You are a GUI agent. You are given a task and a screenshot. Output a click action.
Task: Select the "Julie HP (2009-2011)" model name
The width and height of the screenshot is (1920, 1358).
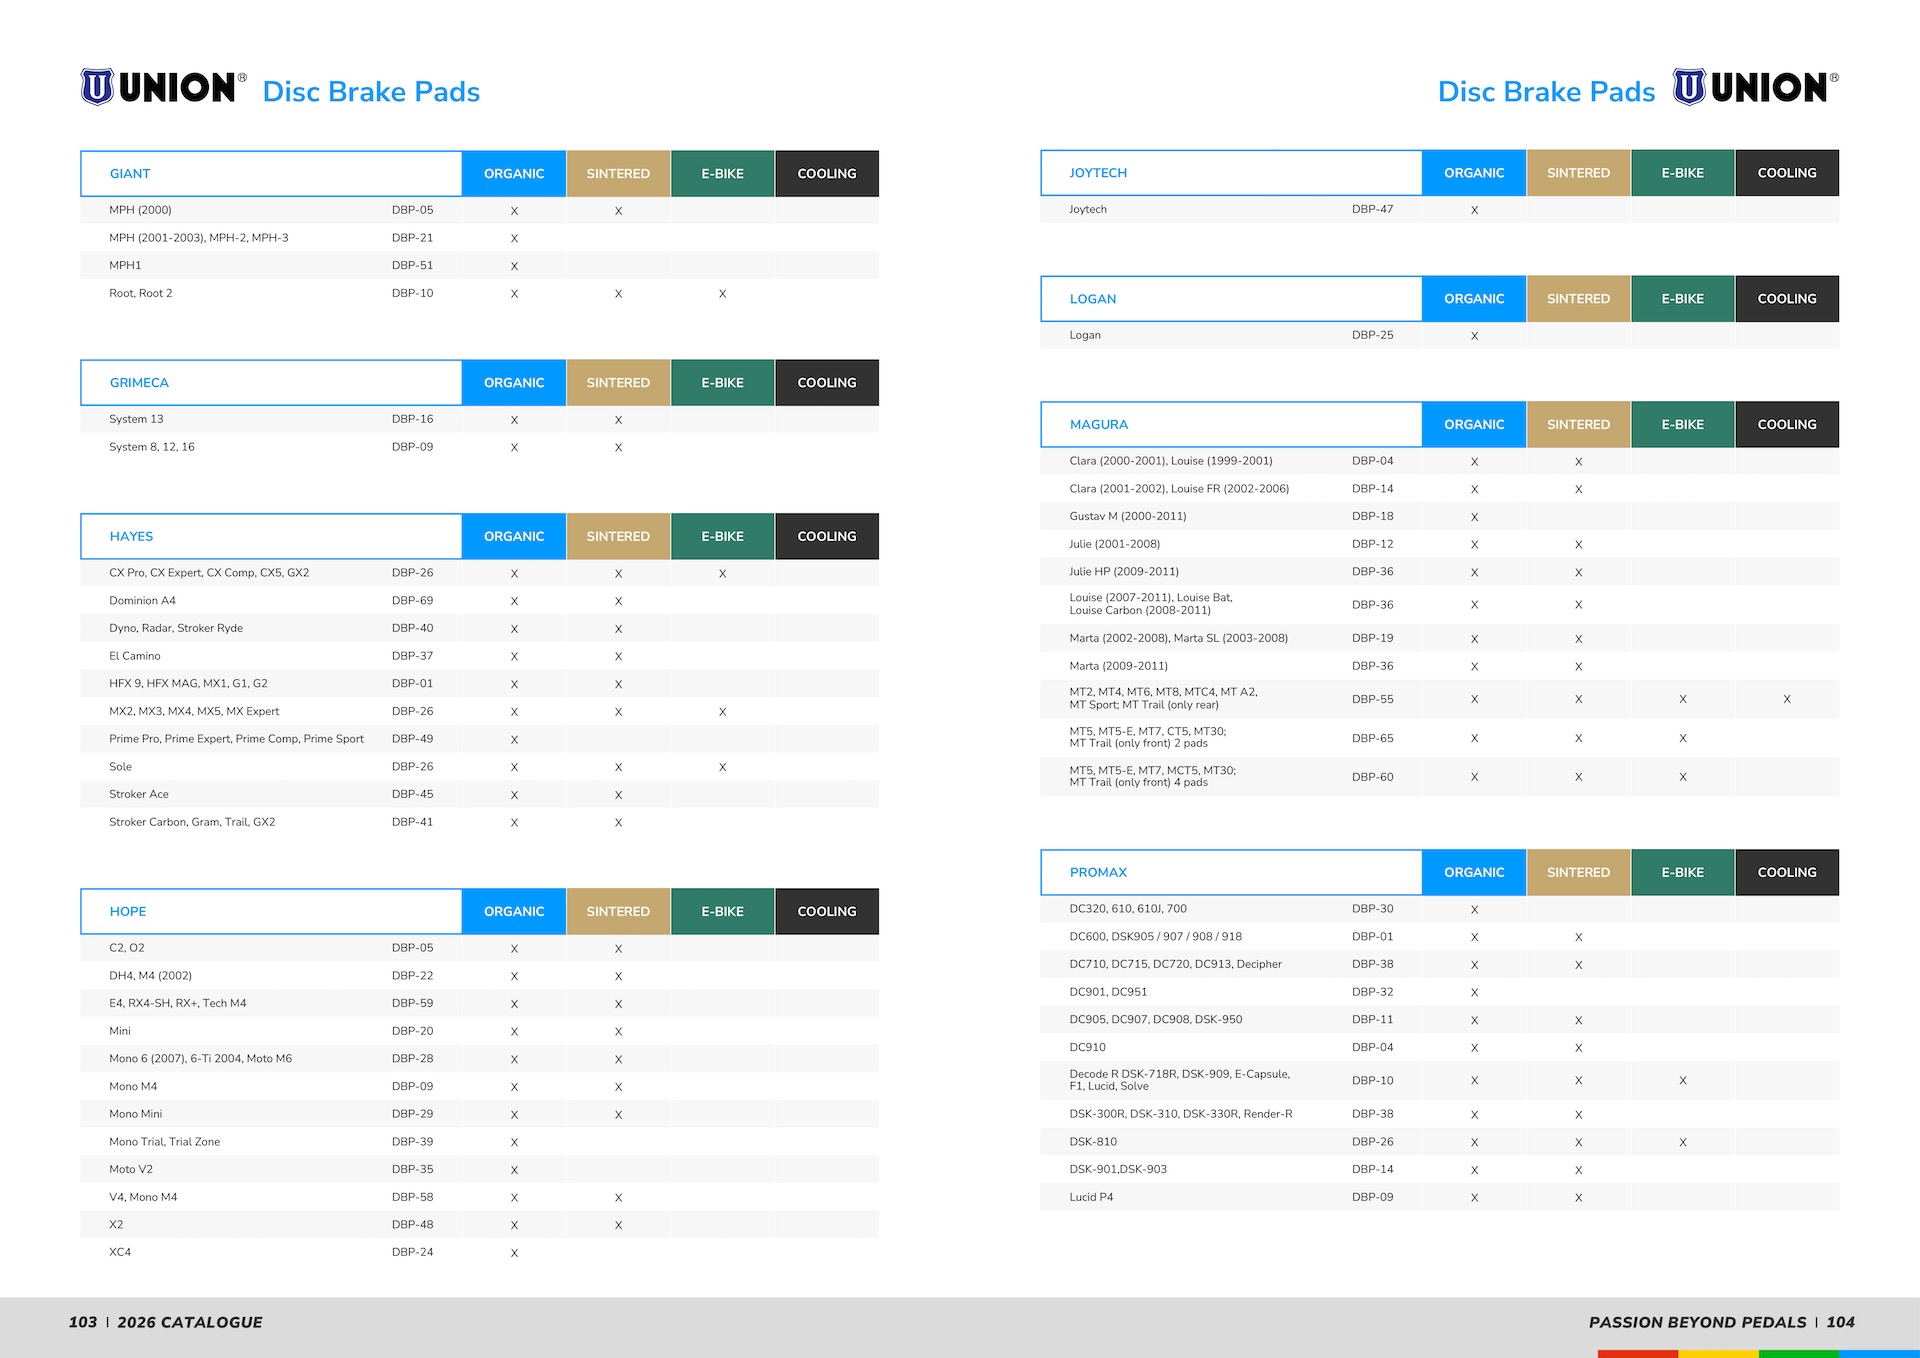pos(1124,572)
